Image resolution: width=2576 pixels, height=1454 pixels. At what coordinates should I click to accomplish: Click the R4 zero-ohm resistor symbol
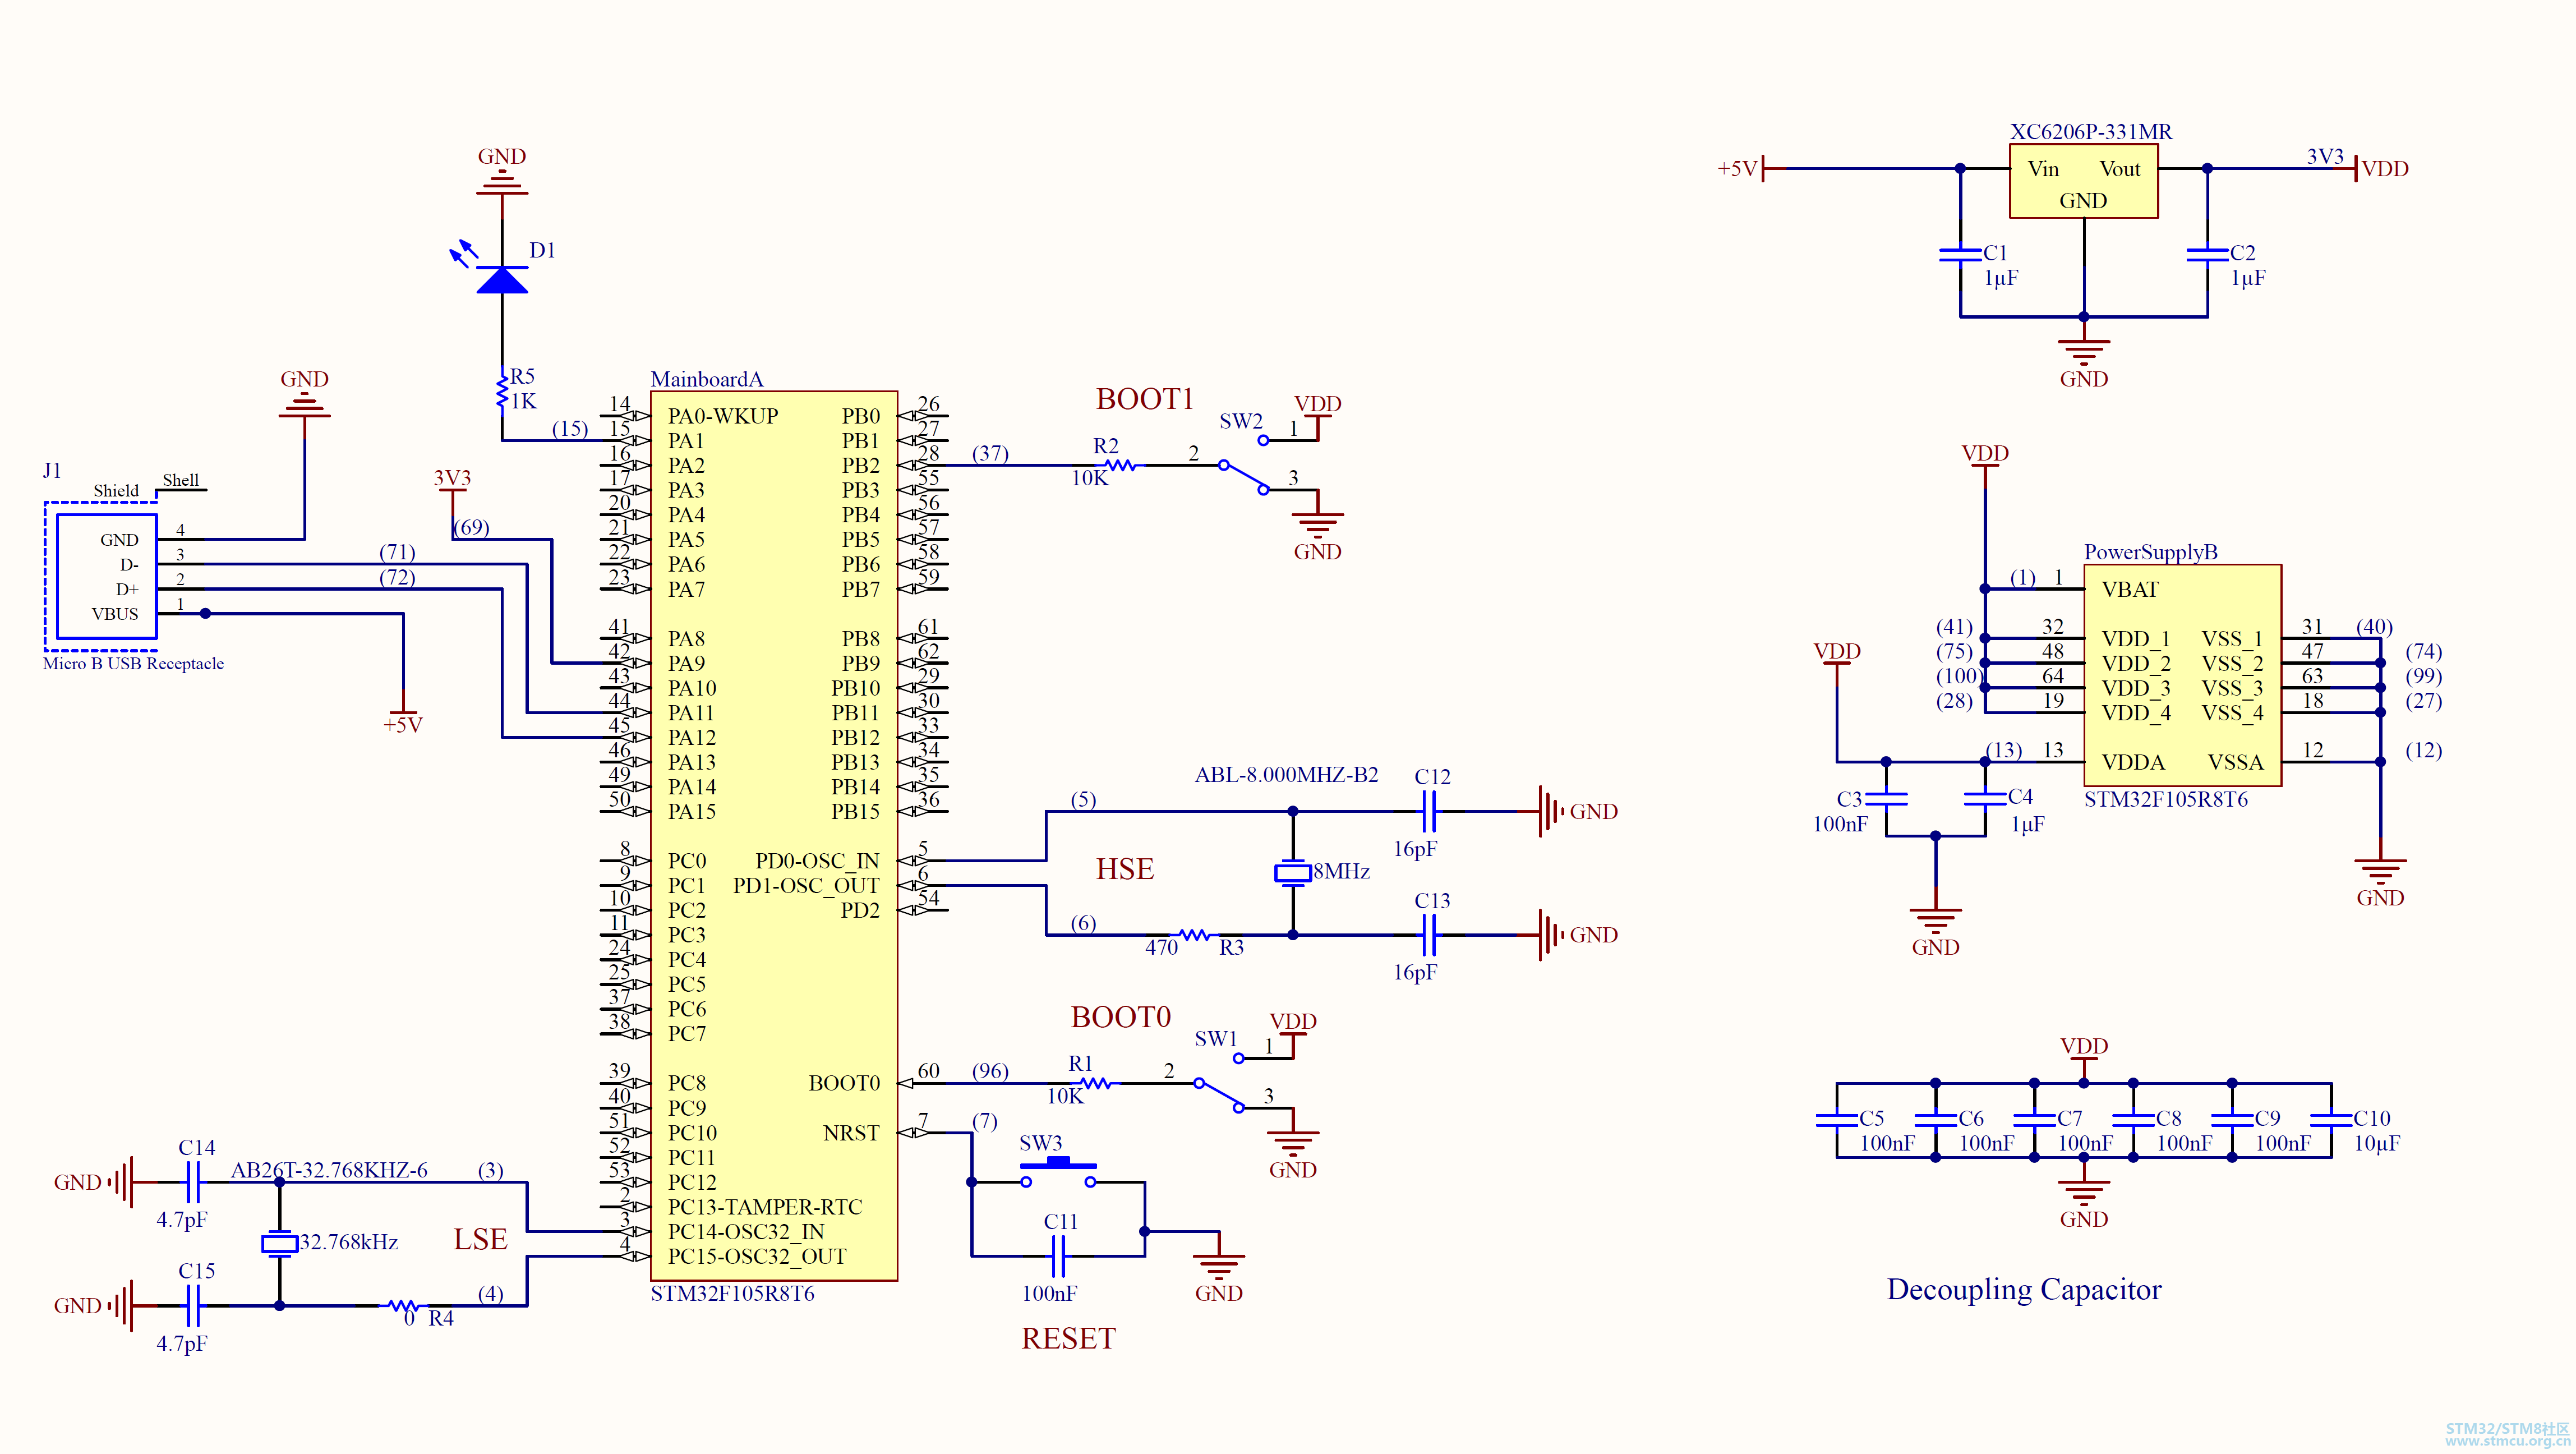[x=403, y=1306]
